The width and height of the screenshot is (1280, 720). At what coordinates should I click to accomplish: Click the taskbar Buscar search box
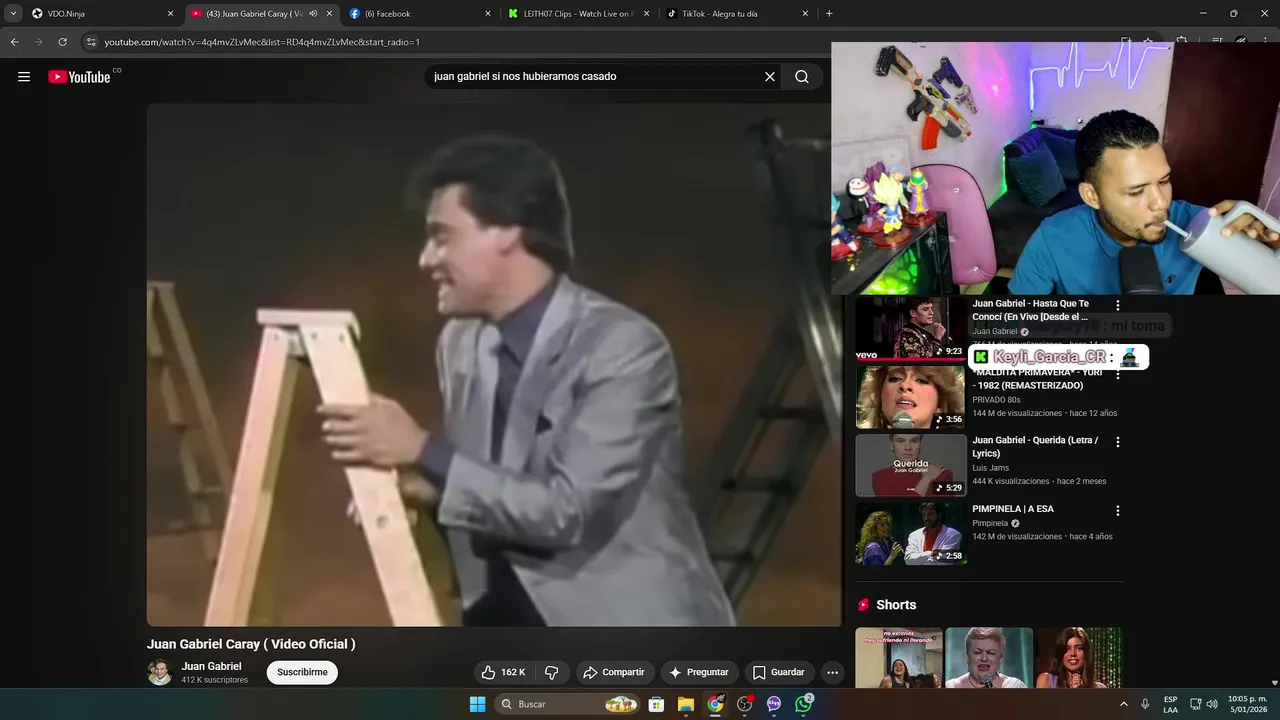[568, 704]
